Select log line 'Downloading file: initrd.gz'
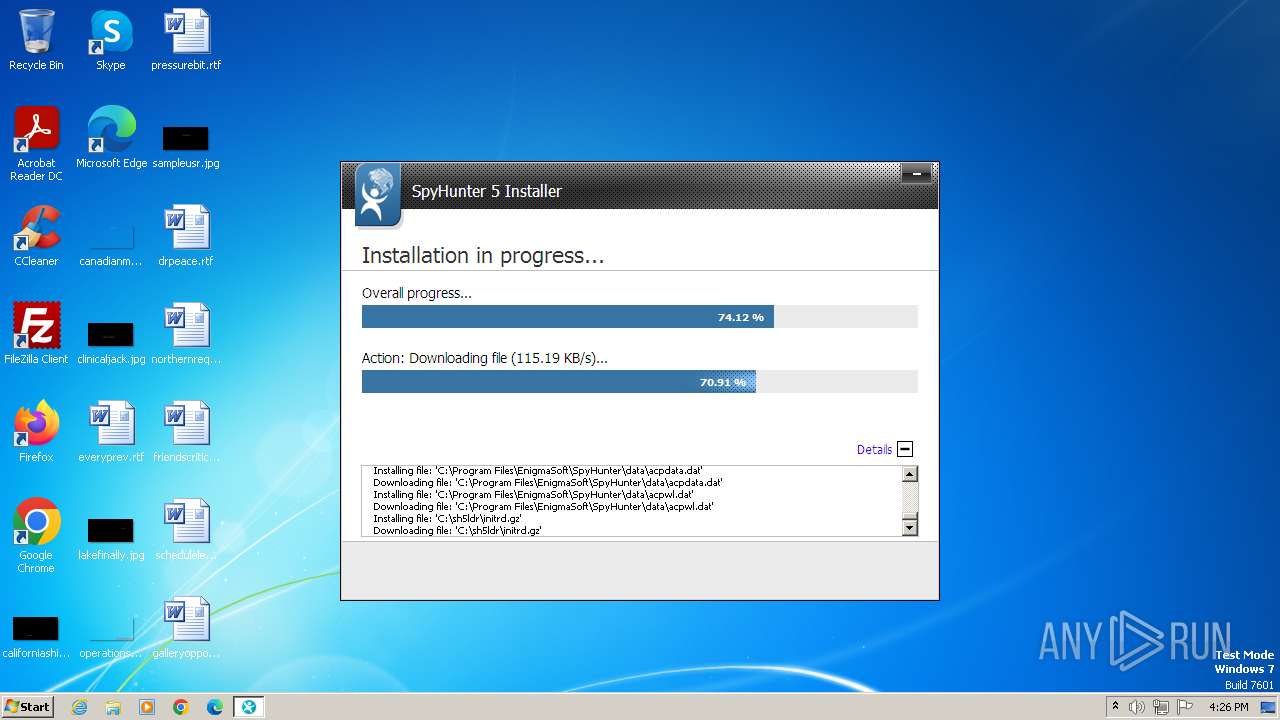 pos(457,531)
